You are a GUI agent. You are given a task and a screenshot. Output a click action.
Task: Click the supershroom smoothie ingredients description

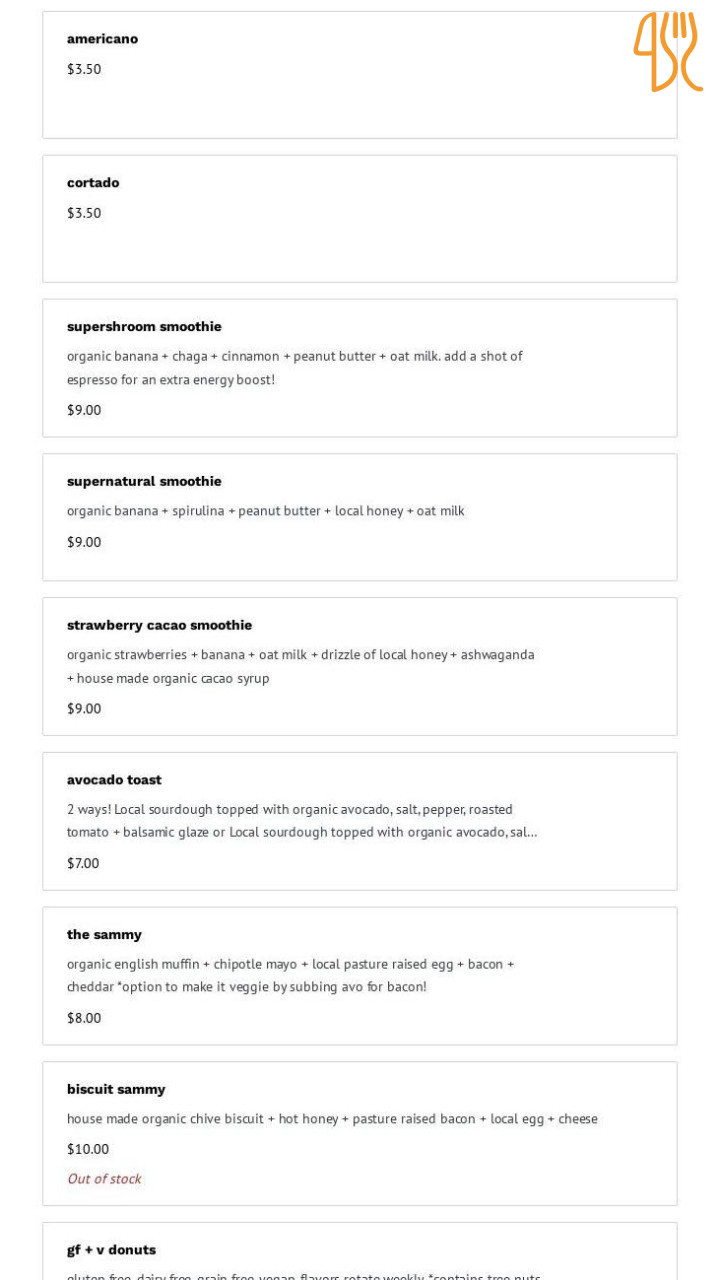294,368
